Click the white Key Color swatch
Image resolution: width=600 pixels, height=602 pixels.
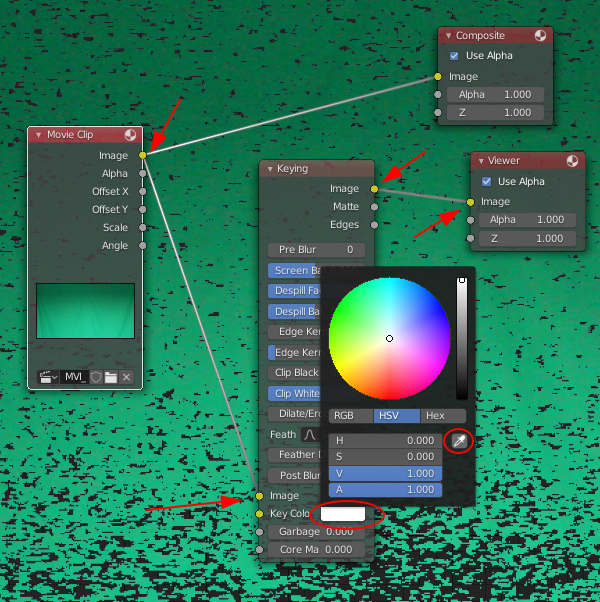click(343, 513)
